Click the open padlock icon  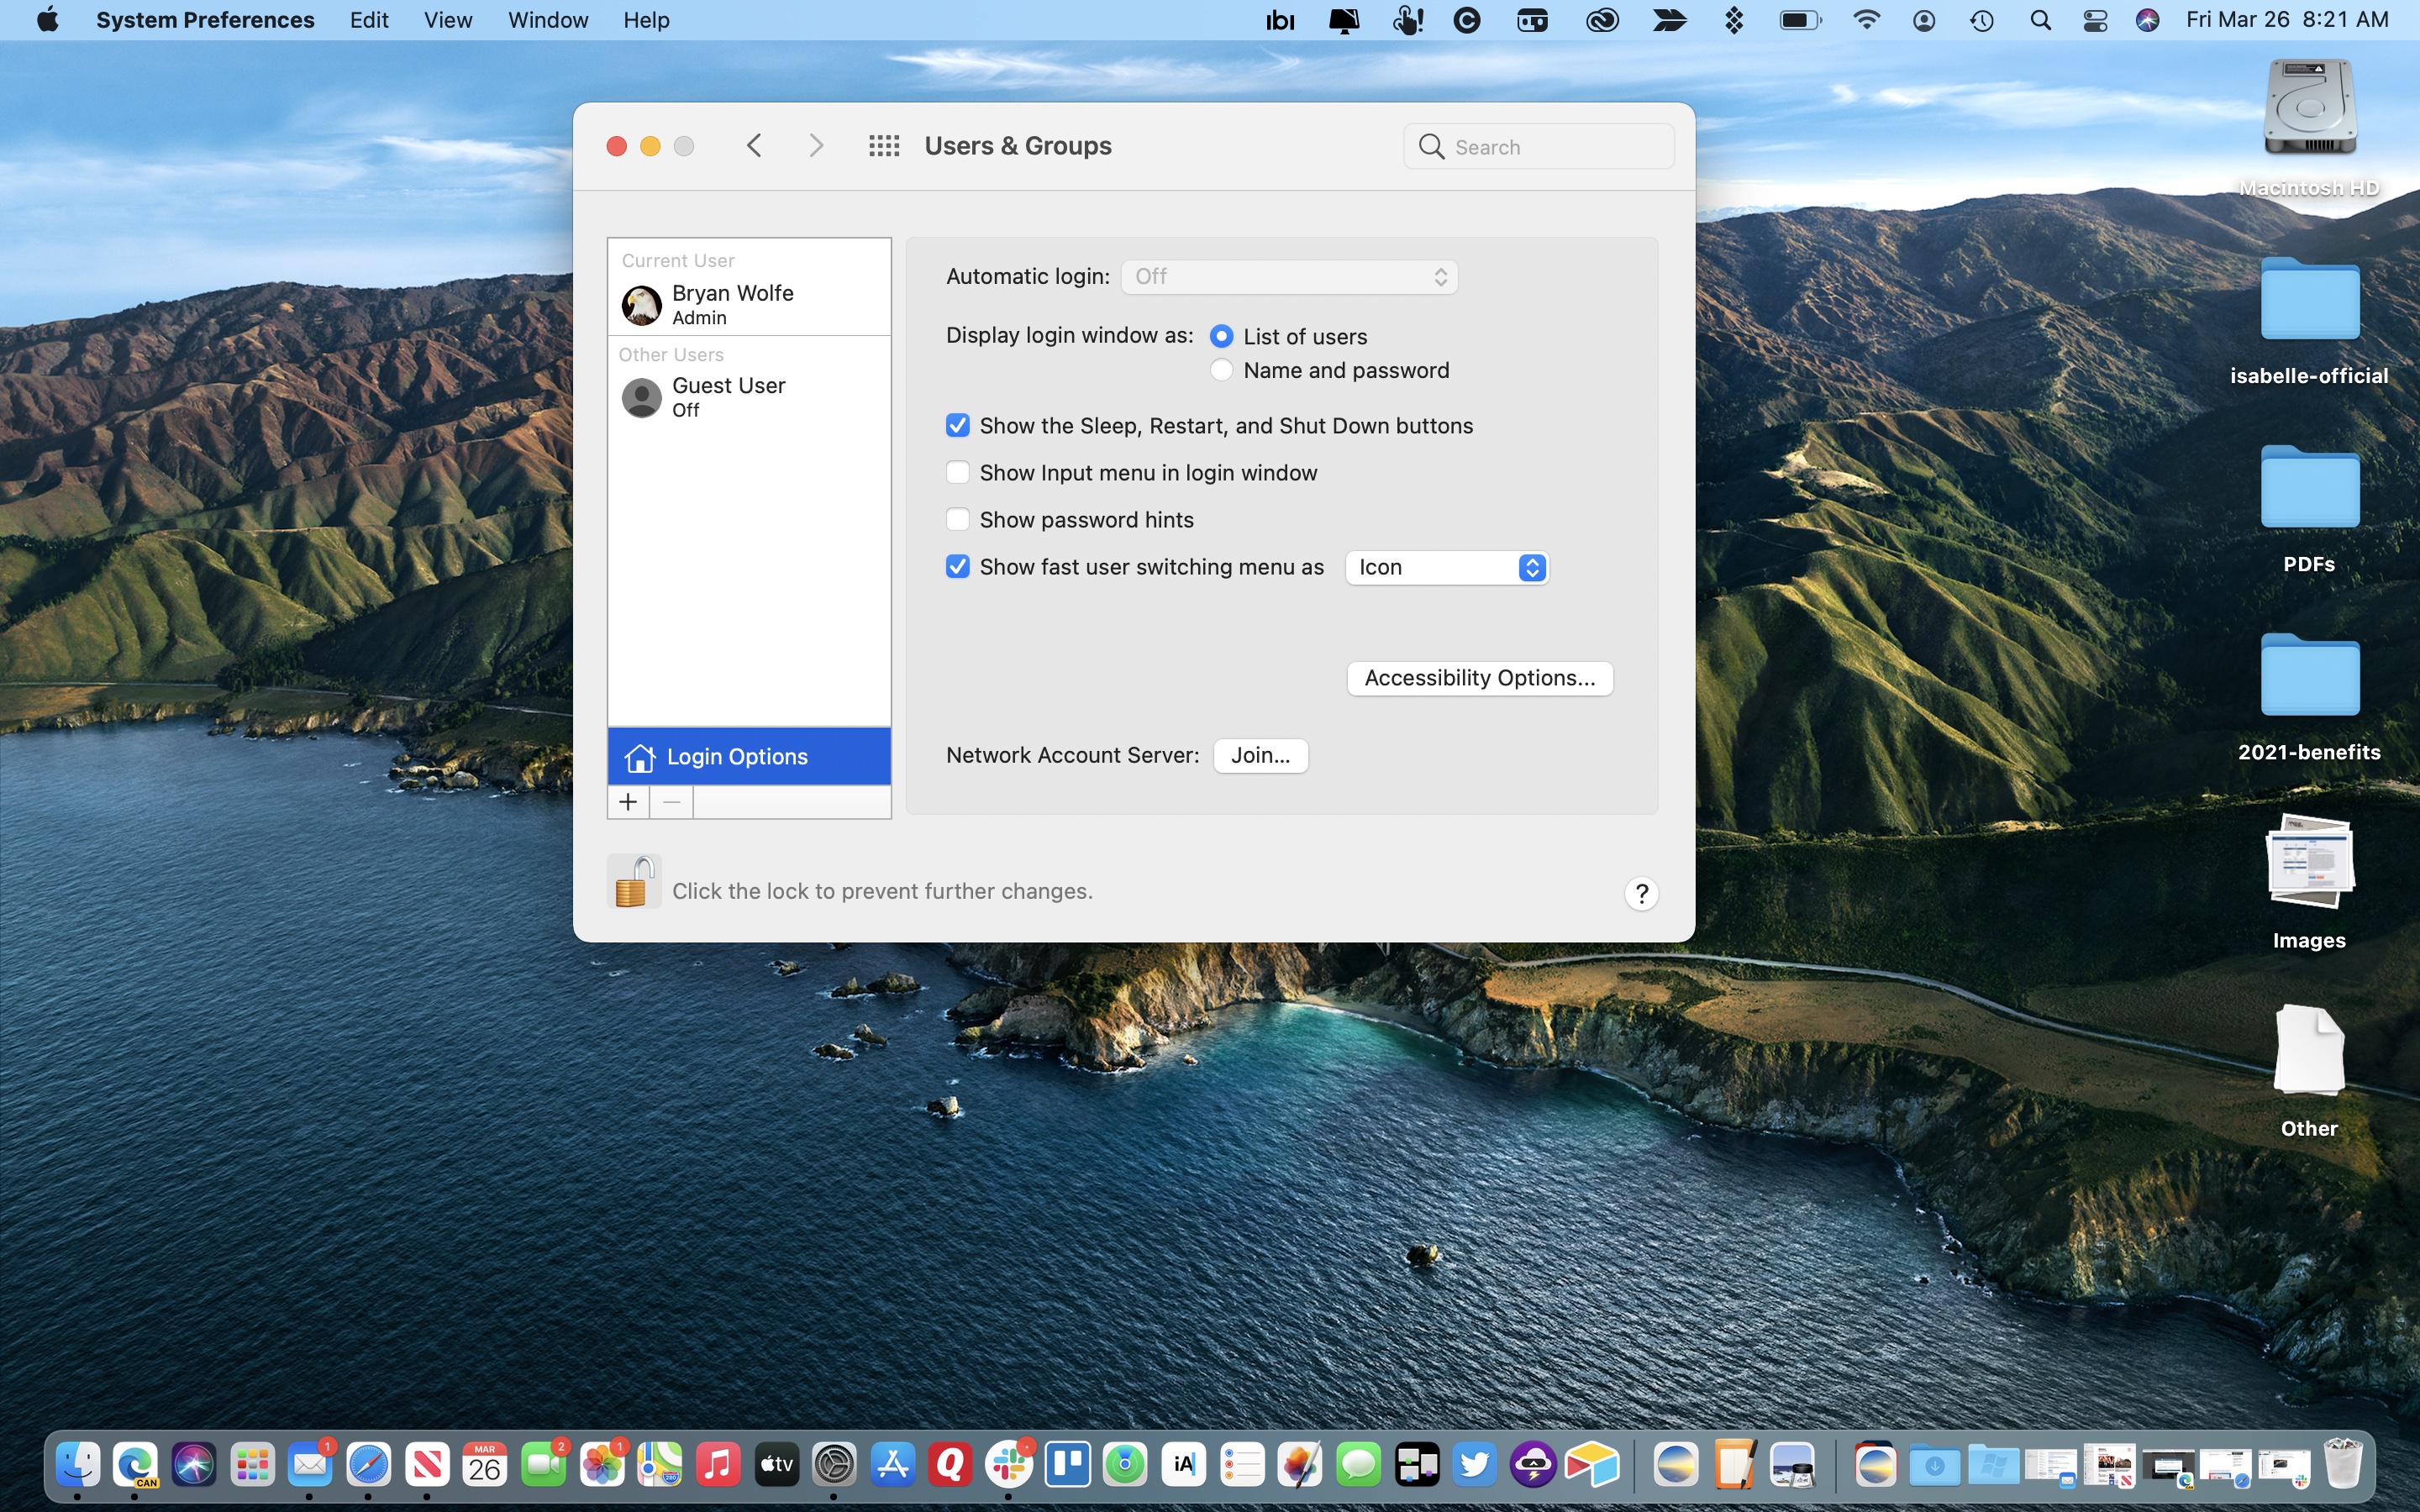tap(634, 883)
